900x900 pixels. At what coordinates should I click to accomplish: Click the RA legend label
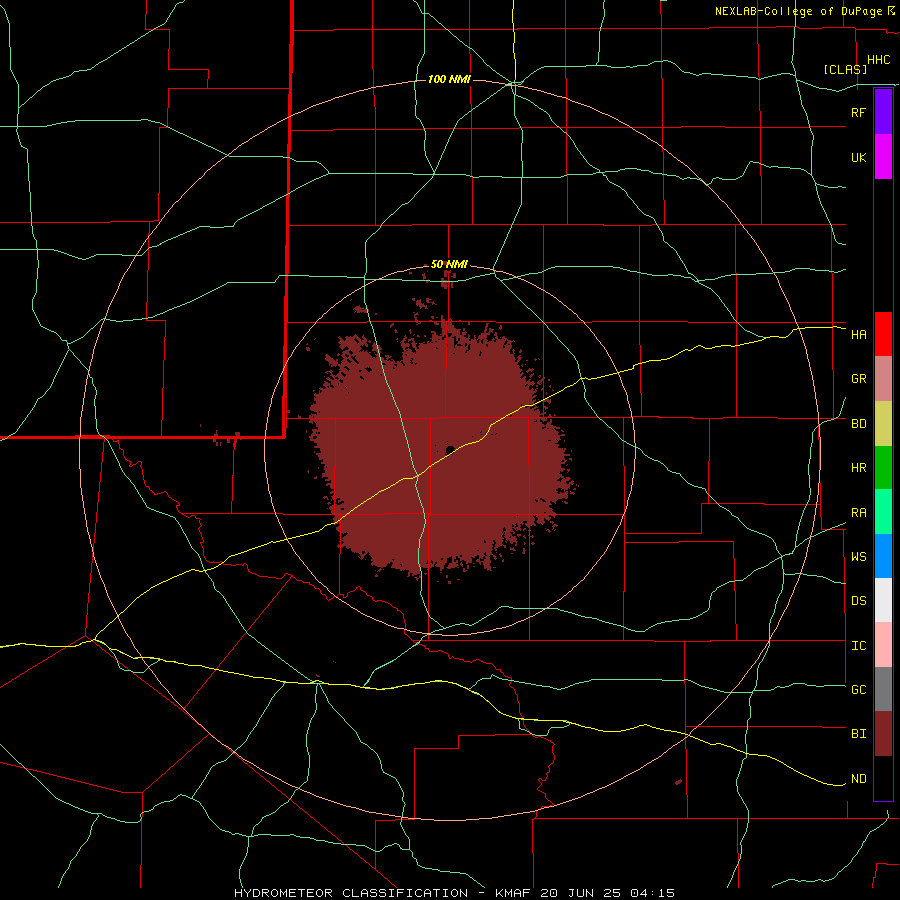(859, 513)
